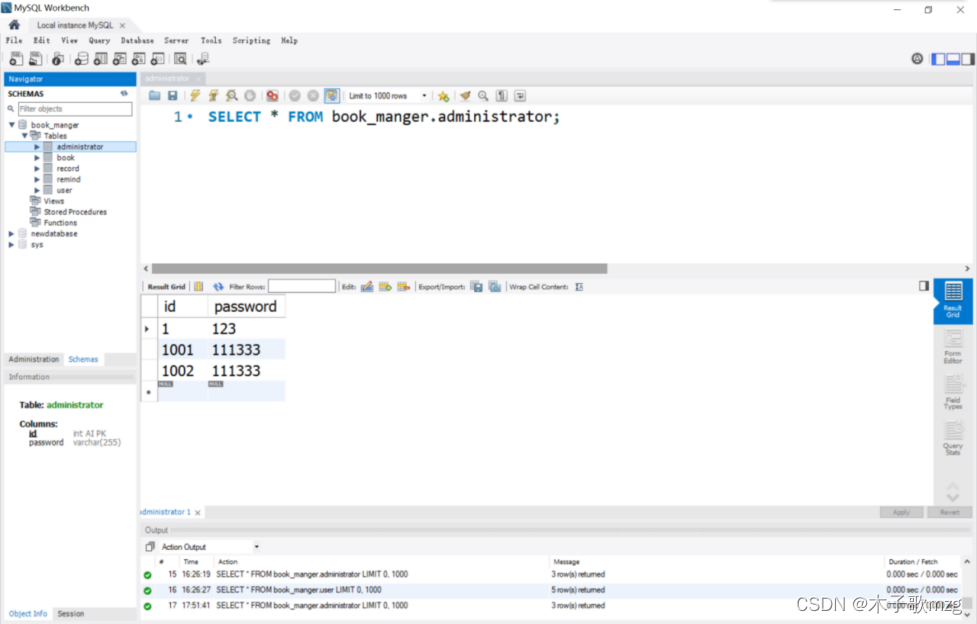Create a new view icon
977x624 pixels.
coord(120,59)
